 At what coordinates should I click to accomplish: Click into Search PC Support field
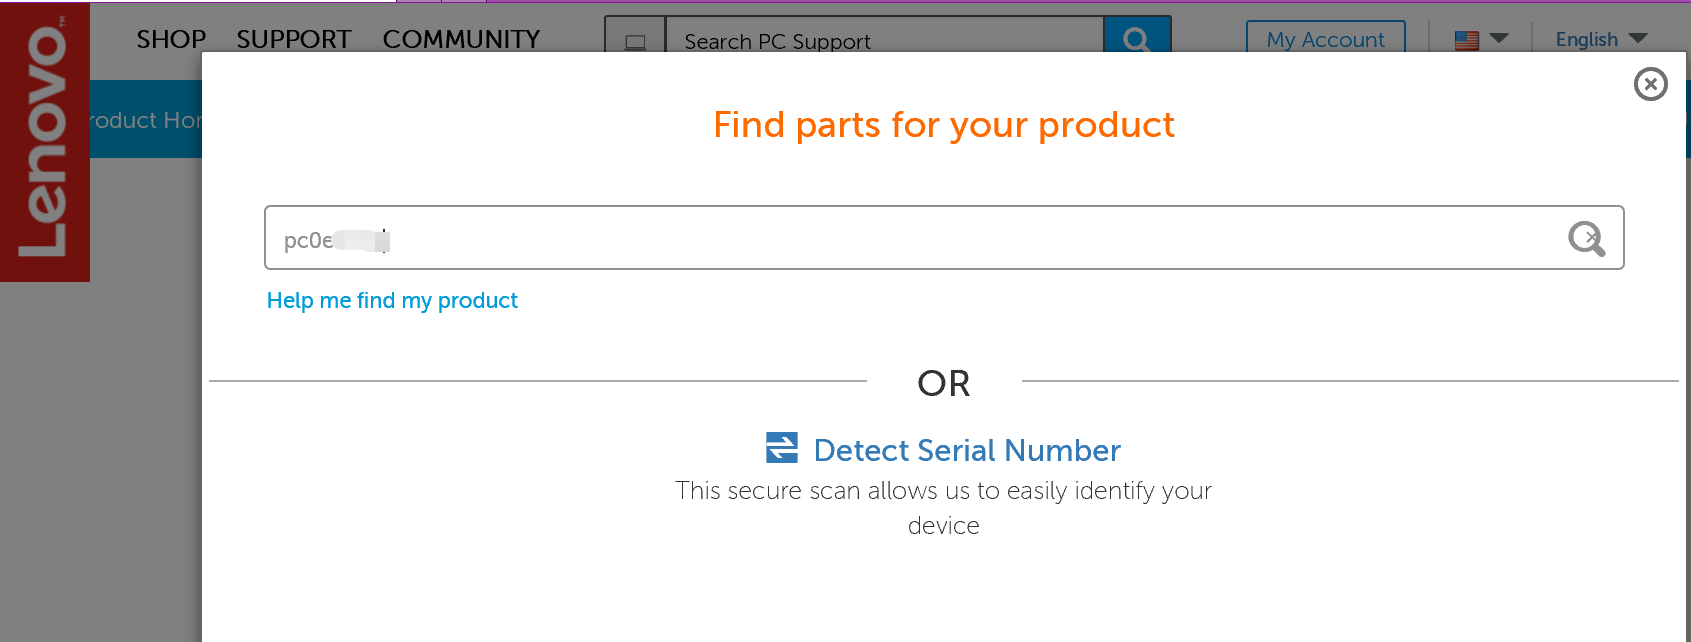pyautogui.click(x=880, y=41)
